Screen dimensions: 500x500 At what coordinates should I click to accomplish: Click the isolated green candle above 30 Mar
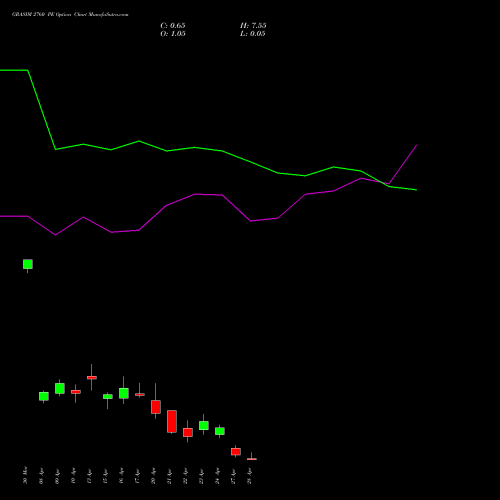point(28,264)
